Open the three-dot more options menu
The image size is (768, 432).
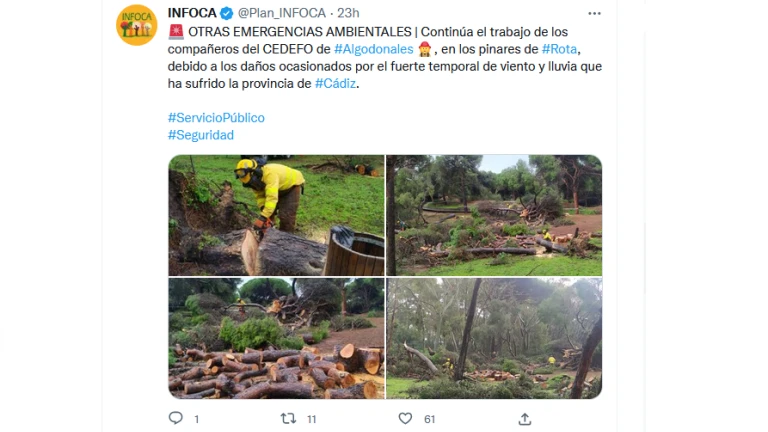coord(594,13)
